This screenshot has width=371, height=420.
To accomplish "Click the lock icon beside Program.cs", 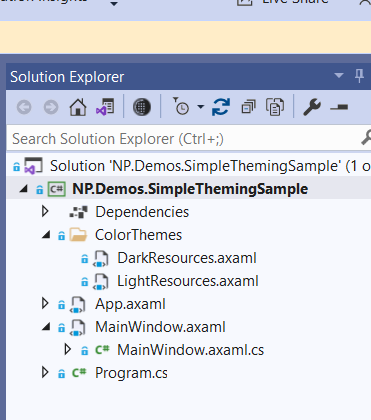I will point(62,374).
